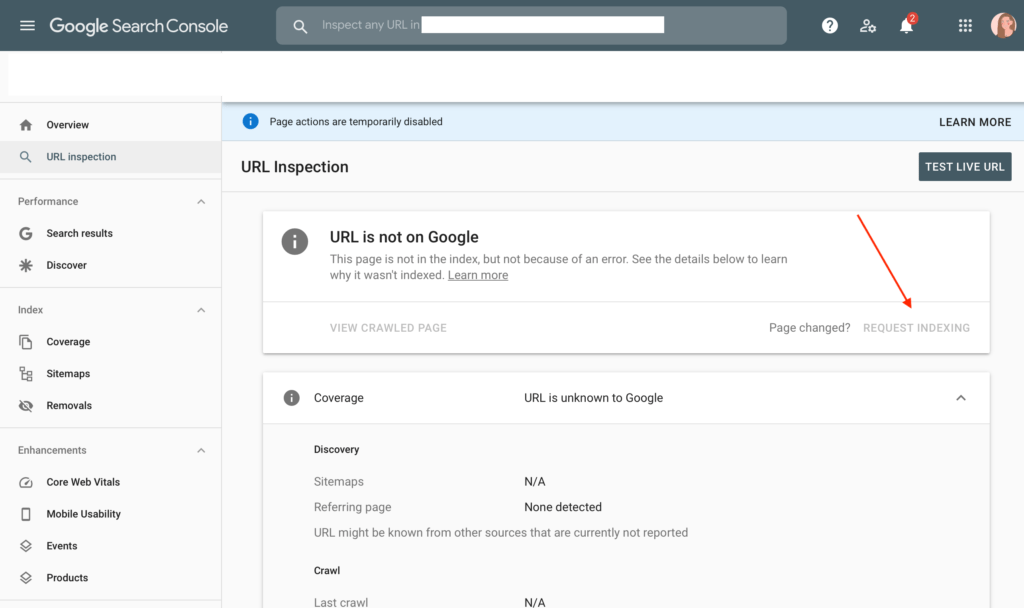Click the 'URL is unknown to Google' status
Screen dimensions: 1024x608
593,398
